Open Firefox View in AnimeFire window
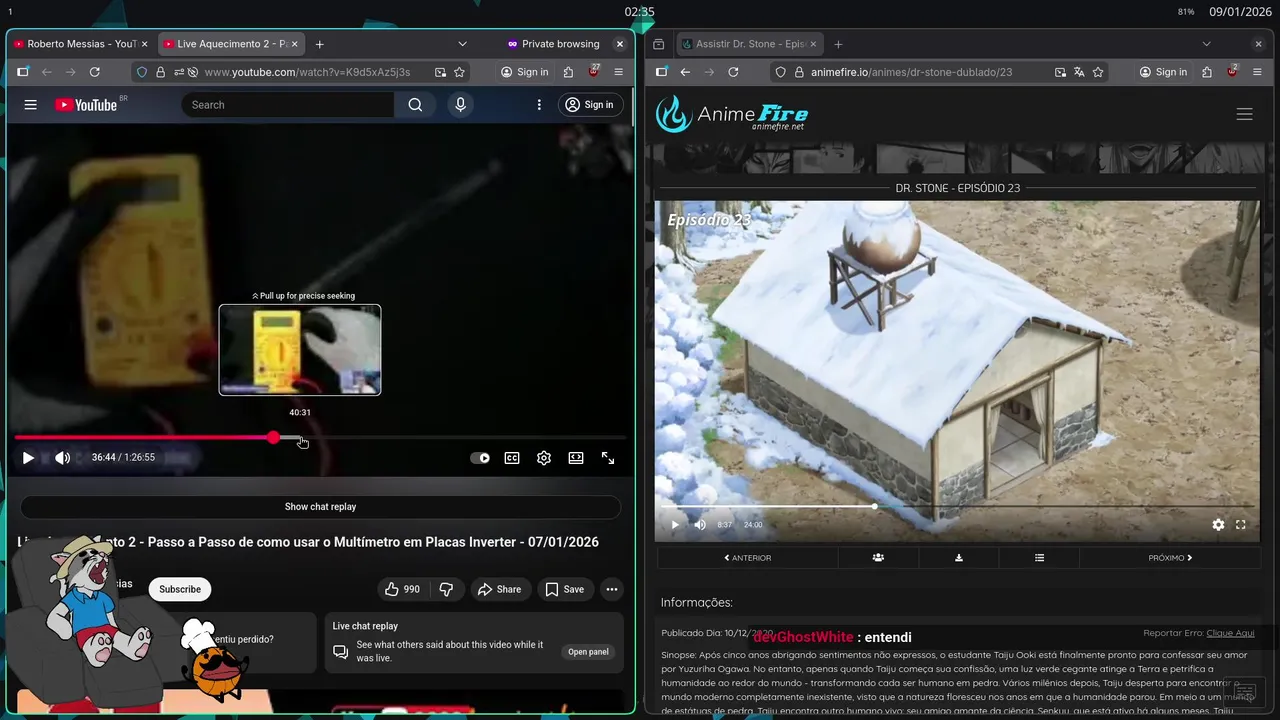This screenshot has height=720, width=1280. tap(658, 44)
